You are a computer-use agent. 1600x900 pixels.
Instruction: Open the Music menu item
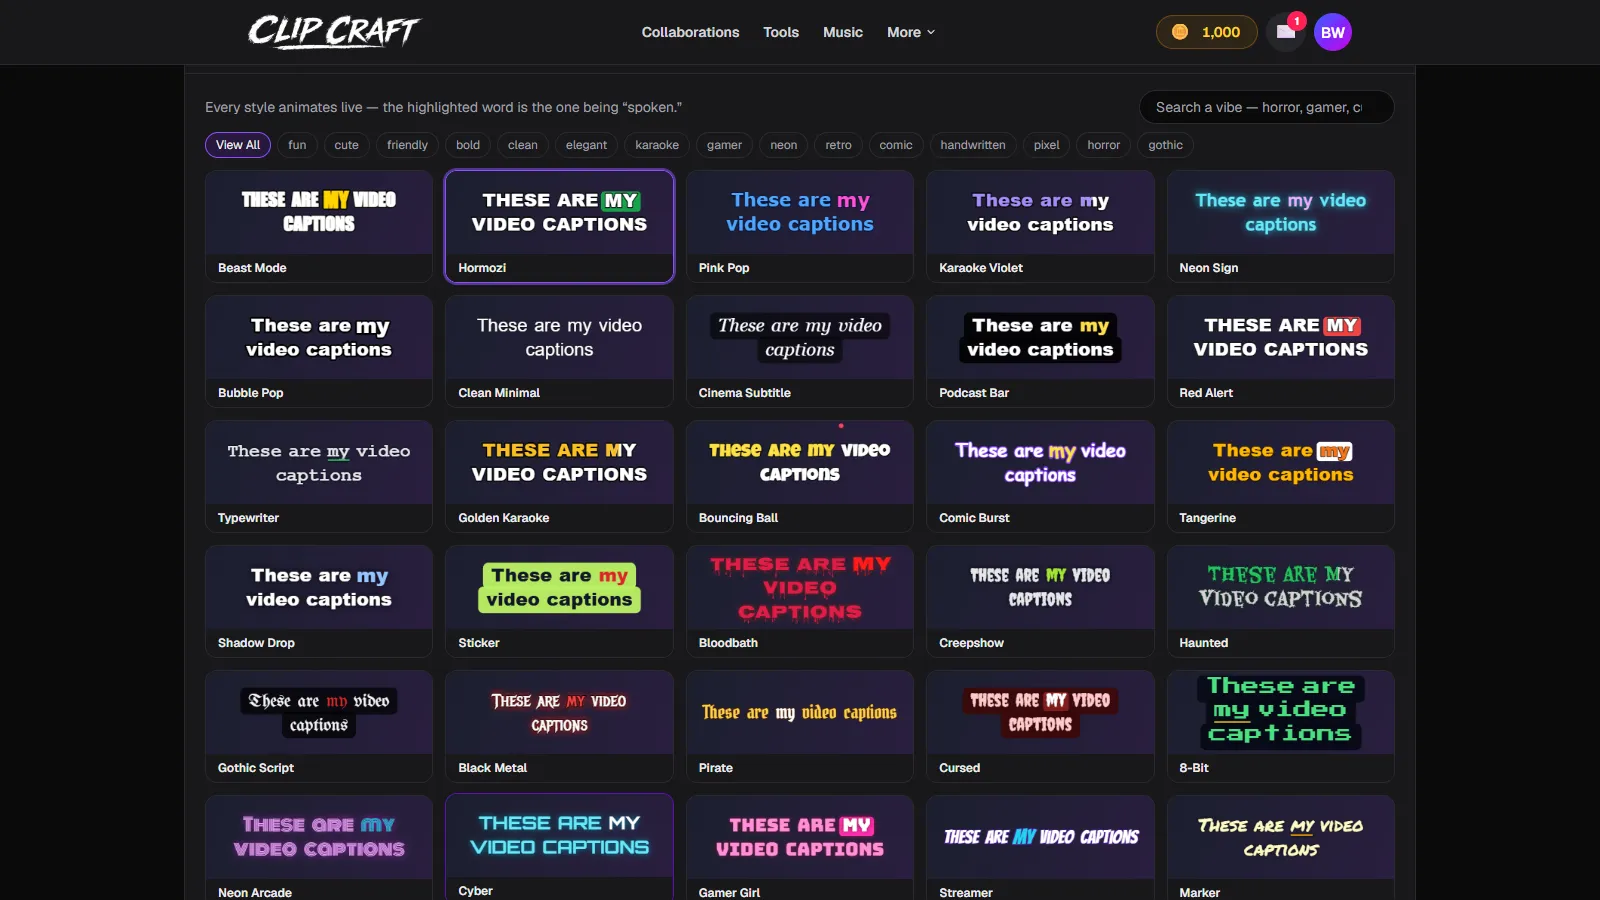tap(843, 32)
